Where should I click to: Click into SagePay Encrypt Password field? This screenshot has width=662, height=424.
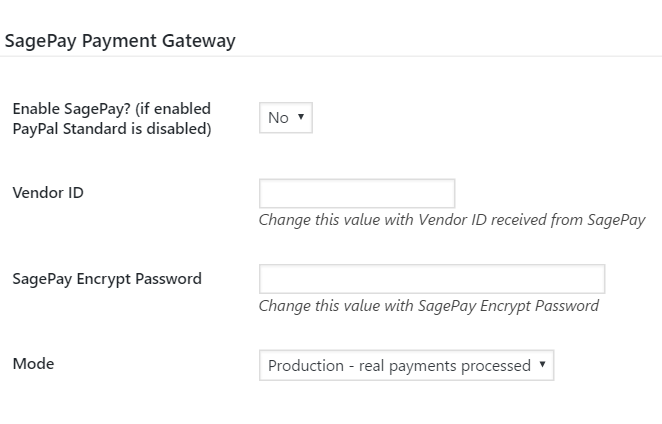coord(431,279)
